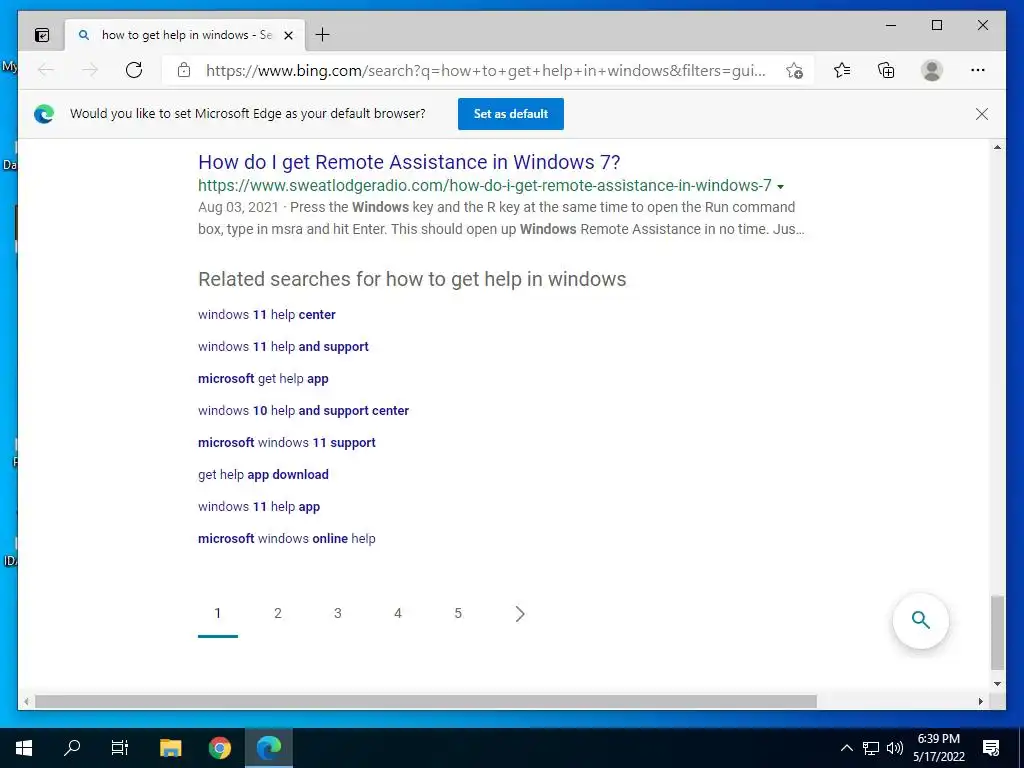Open File Explorer from taskbar

click(x=170, y=748)
